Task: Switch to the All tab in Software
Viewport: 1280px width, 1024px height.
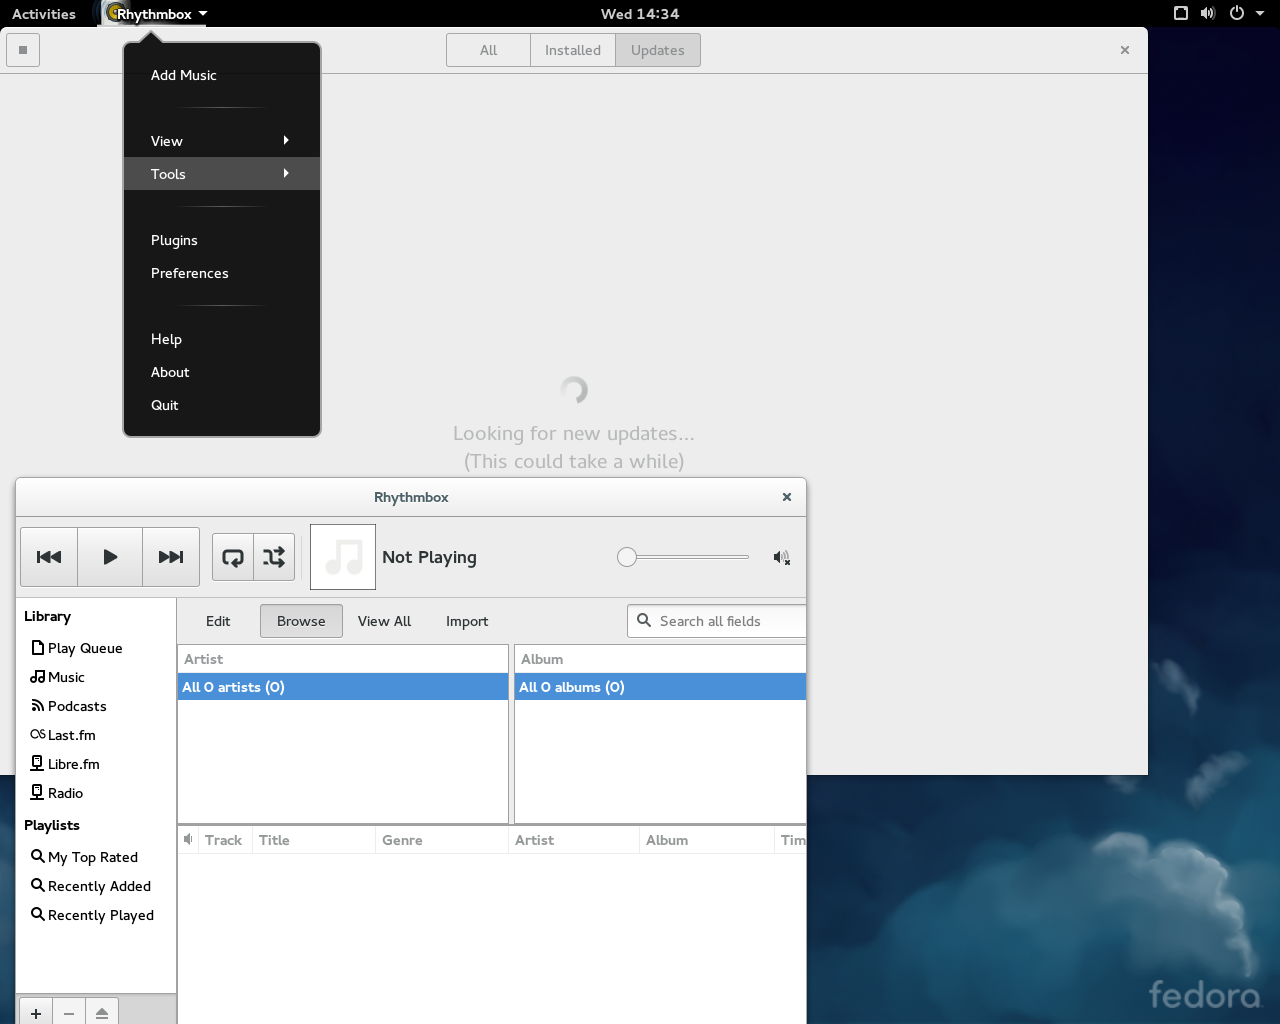Action: pyautogui.click(x=488, y=50)
